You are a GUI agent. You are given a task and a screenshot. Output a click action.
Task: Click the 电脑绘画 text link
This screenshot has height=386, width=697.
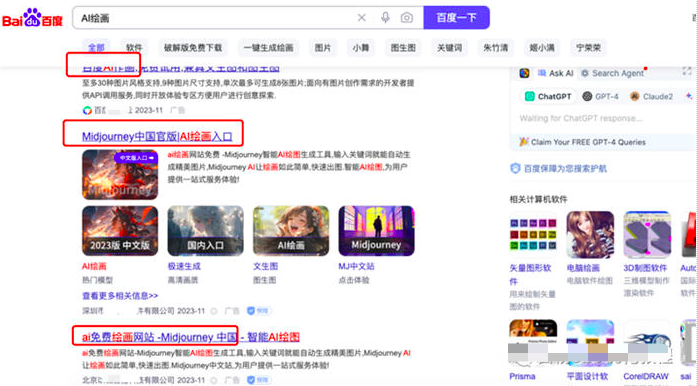(x=583, y=268)
